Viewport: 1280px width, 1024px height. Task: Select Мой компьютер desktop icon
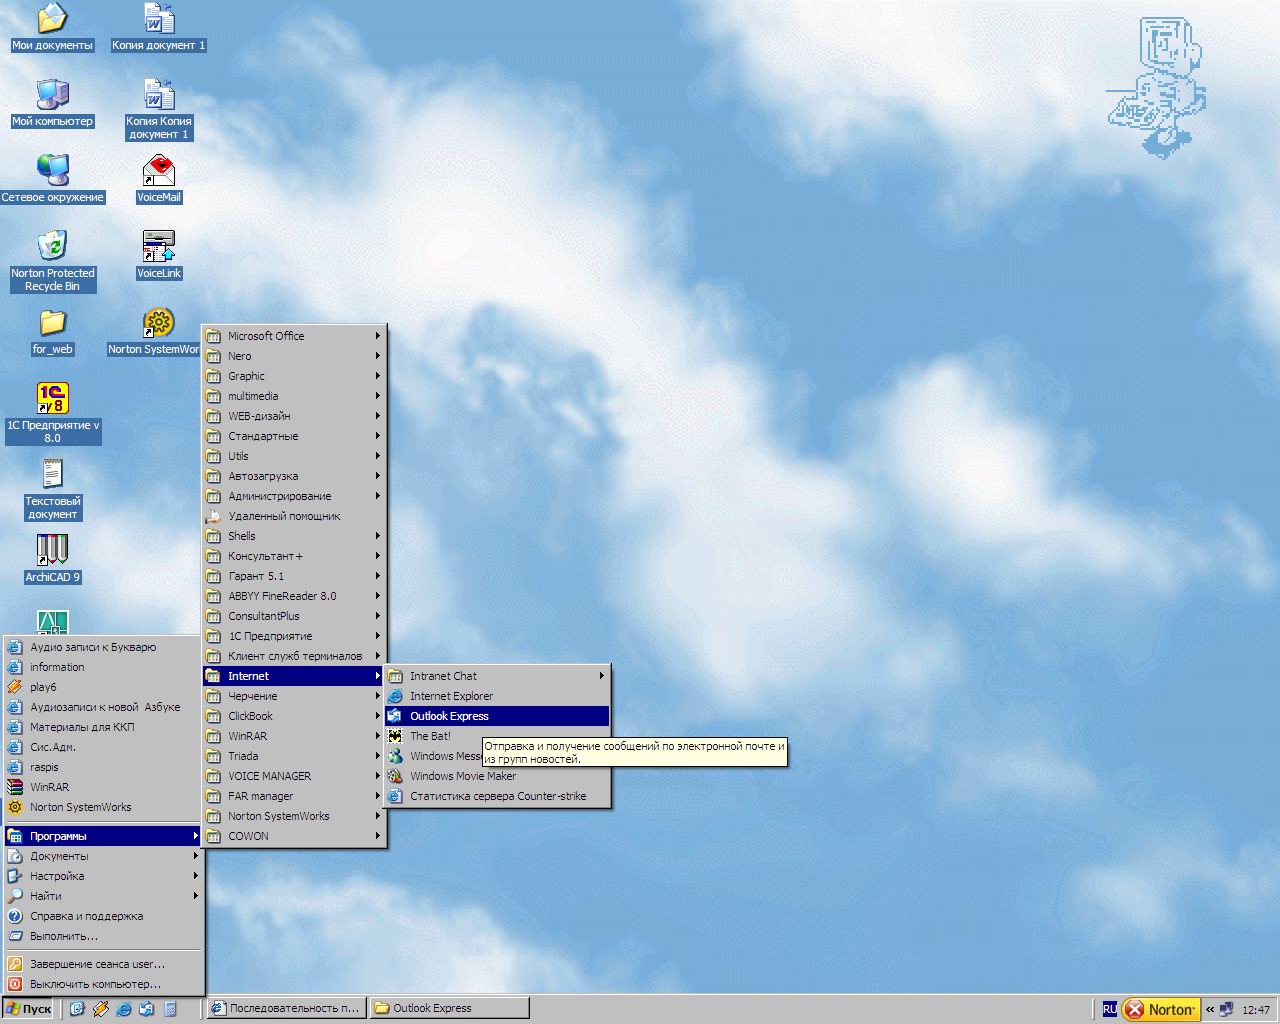(x=52, y=104)
